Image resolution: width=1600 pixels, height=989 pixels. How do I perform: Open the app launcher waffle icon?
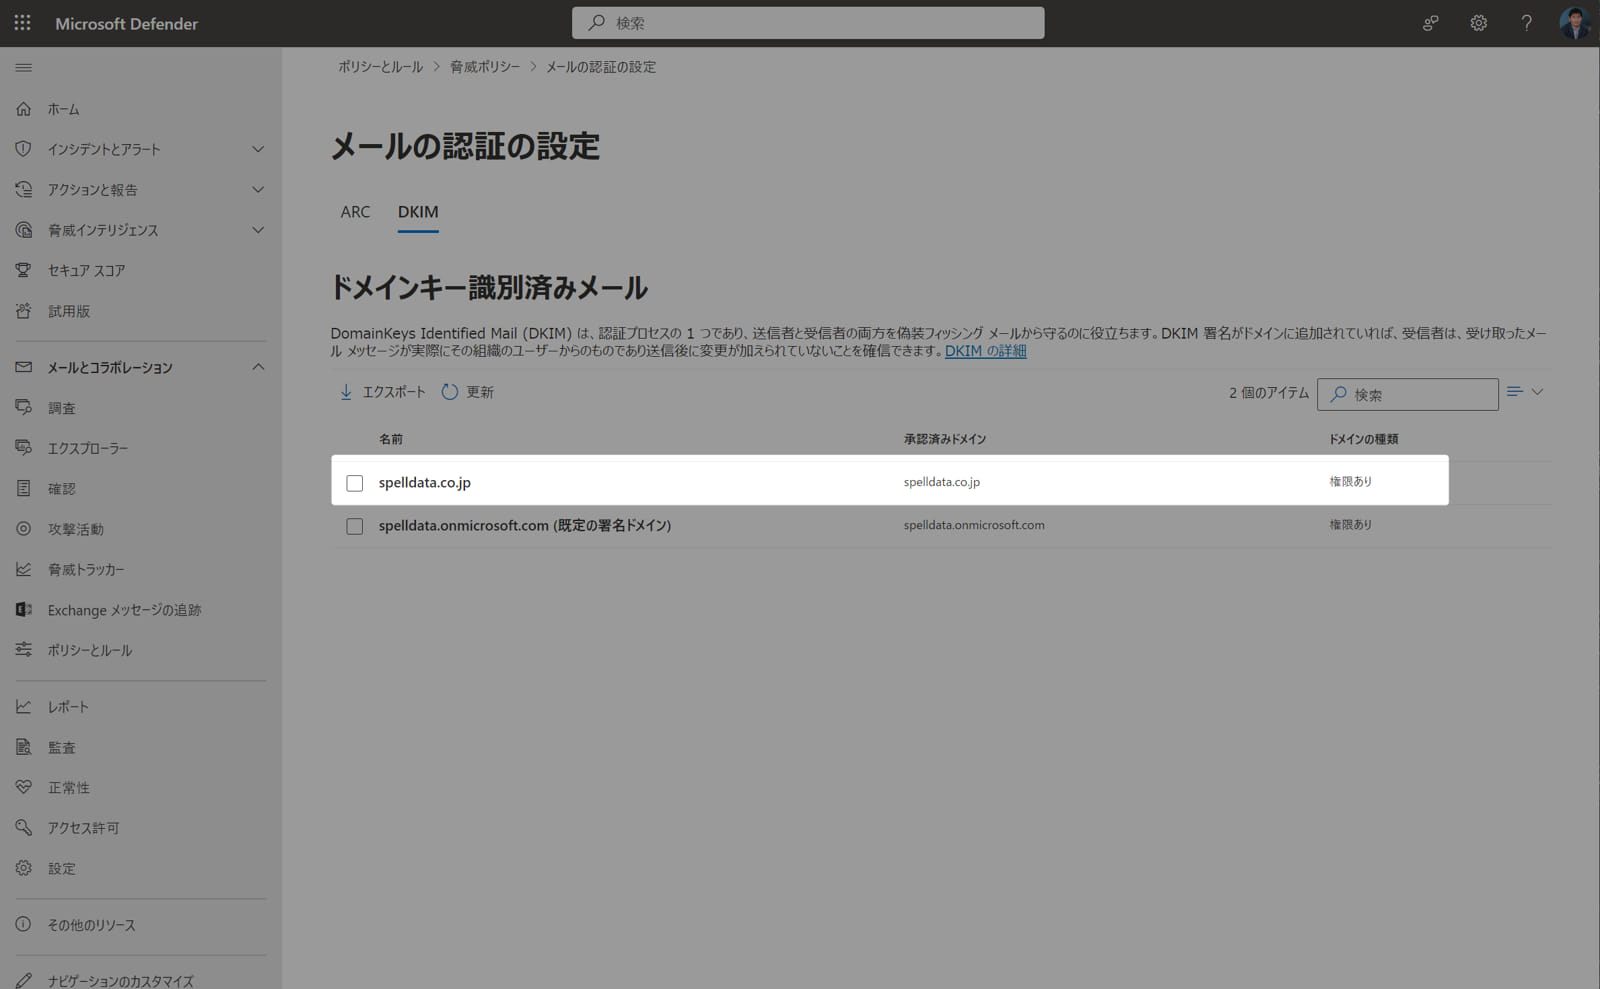(x=22, y=22)
